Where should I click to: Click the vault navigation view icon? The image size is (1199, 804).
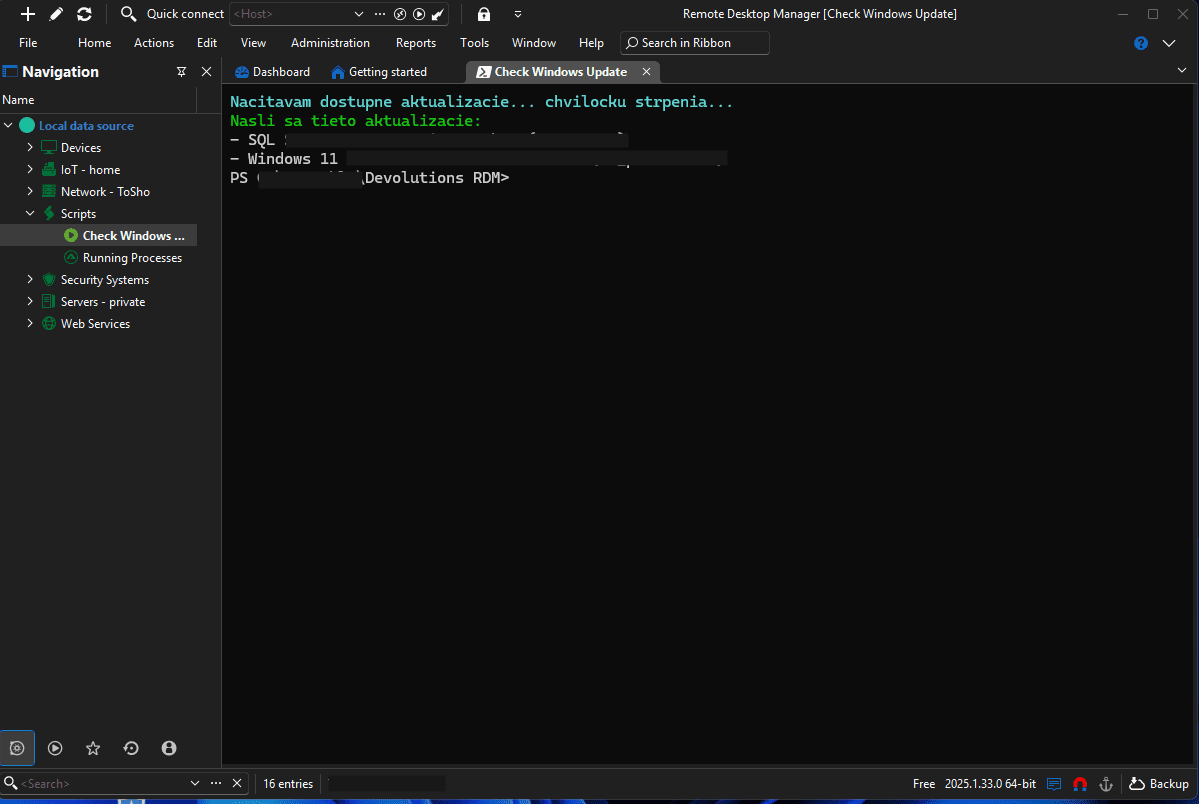pyautogui.click(x=17, y=748)
